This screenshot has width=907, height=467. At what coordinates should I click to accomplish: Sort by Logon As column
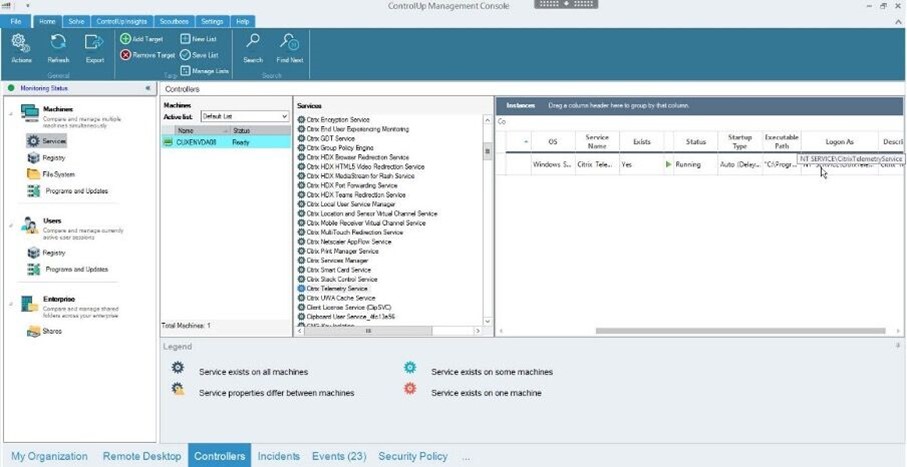(x=839, y=142)
